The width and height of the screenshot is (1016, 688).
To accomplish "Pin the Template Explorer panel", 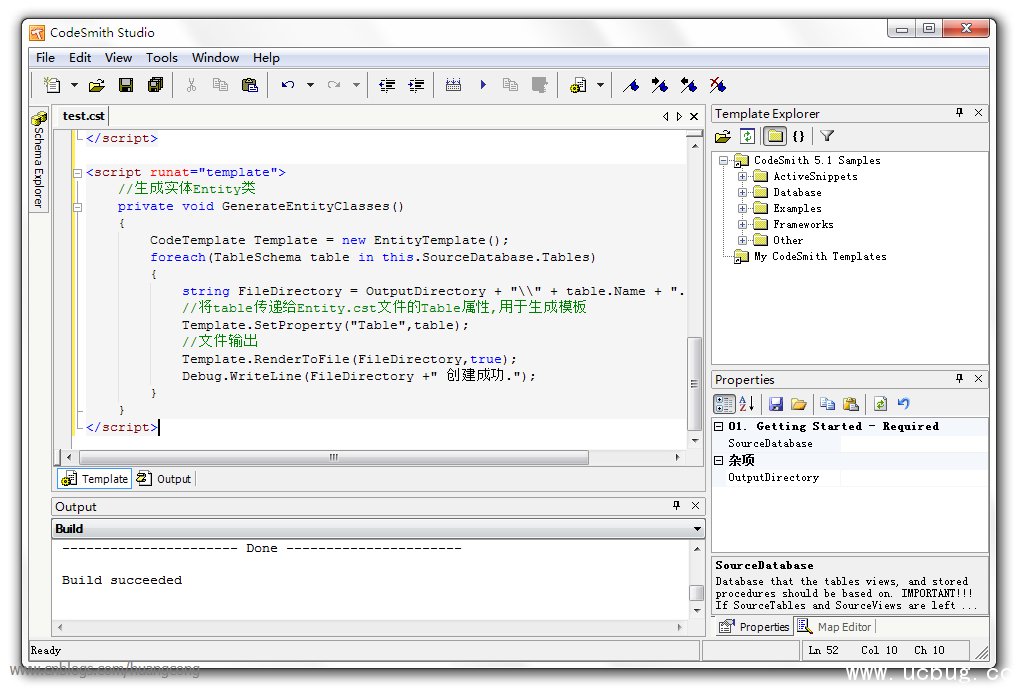I will point(959,113).
